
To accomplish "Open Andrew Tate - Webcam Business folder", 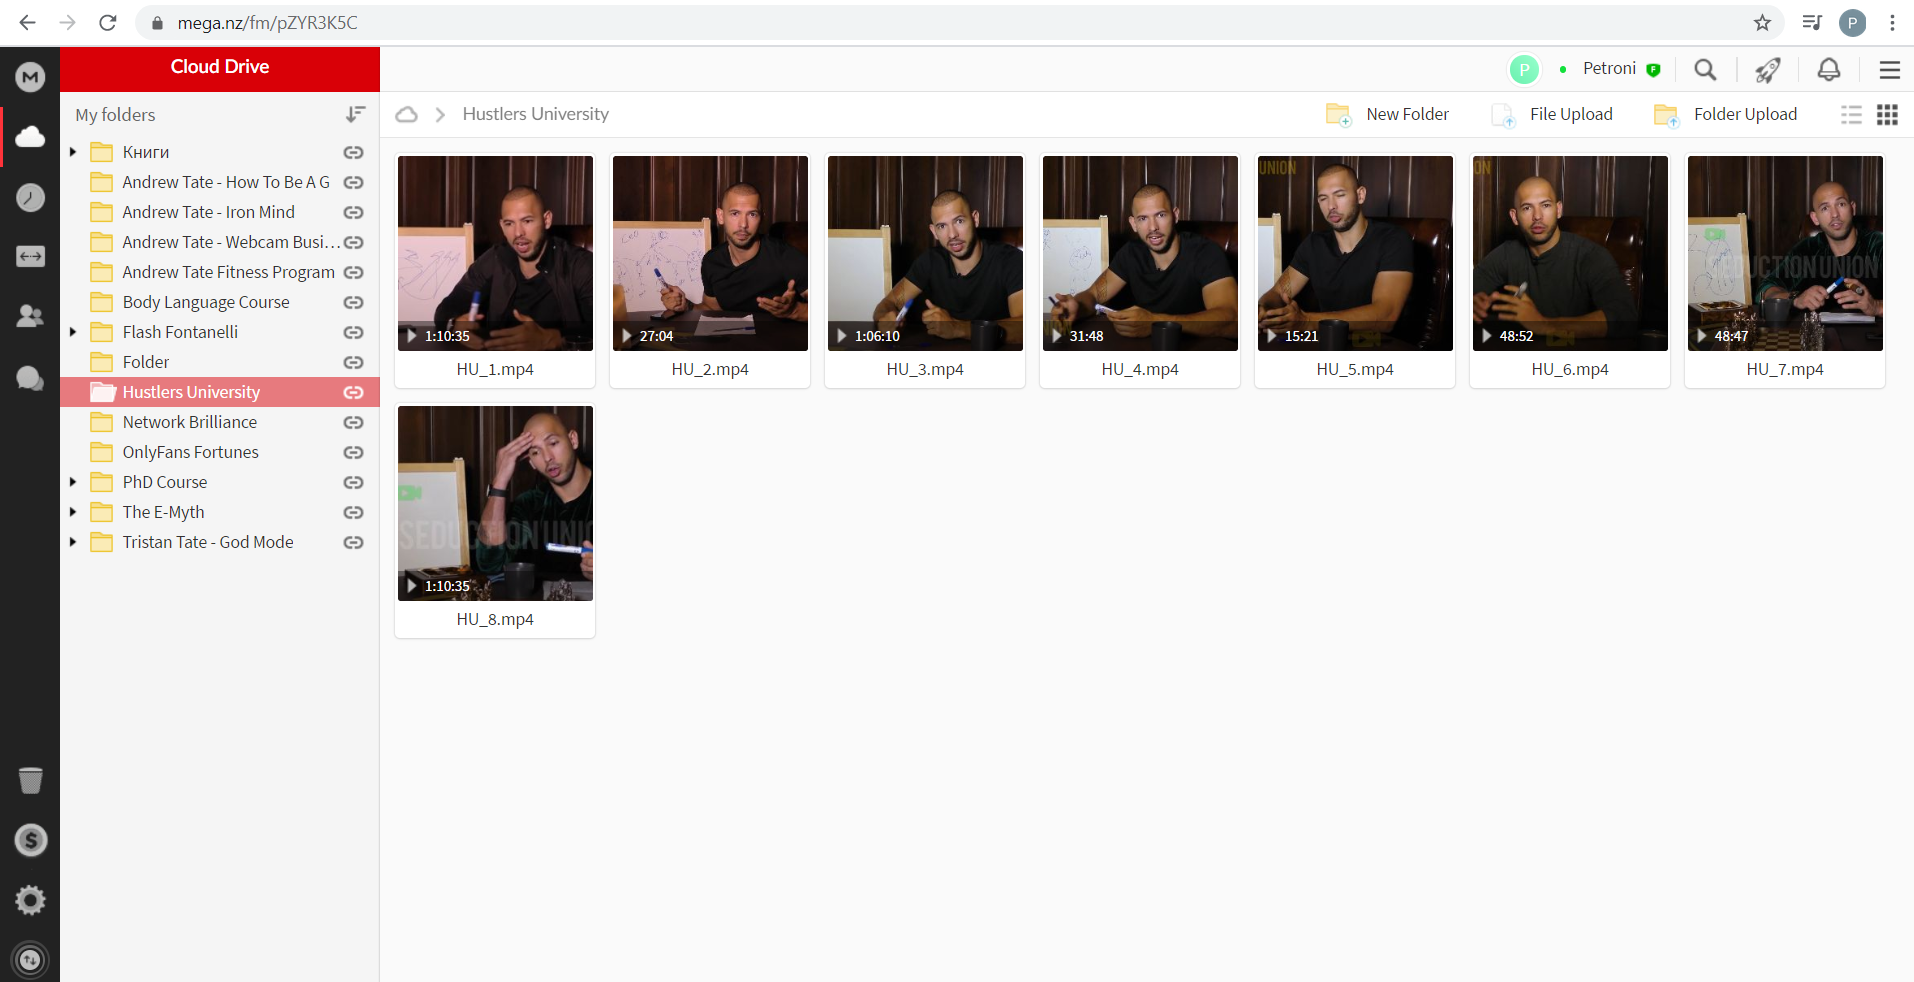I will point(220,242).
